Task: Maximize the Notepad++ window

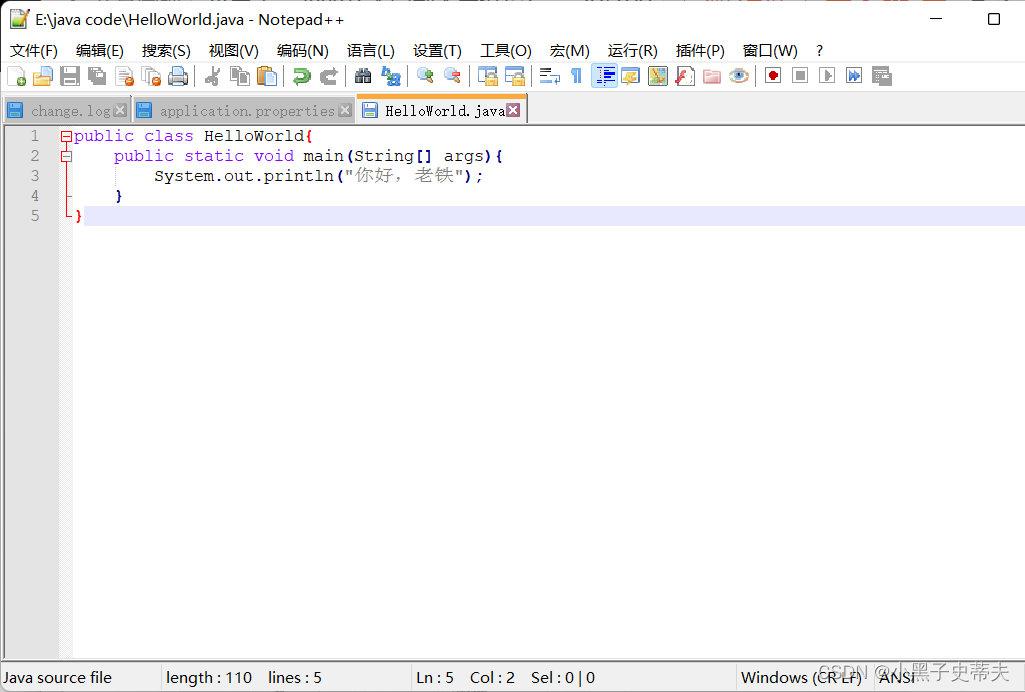Action: click(994, 19)
